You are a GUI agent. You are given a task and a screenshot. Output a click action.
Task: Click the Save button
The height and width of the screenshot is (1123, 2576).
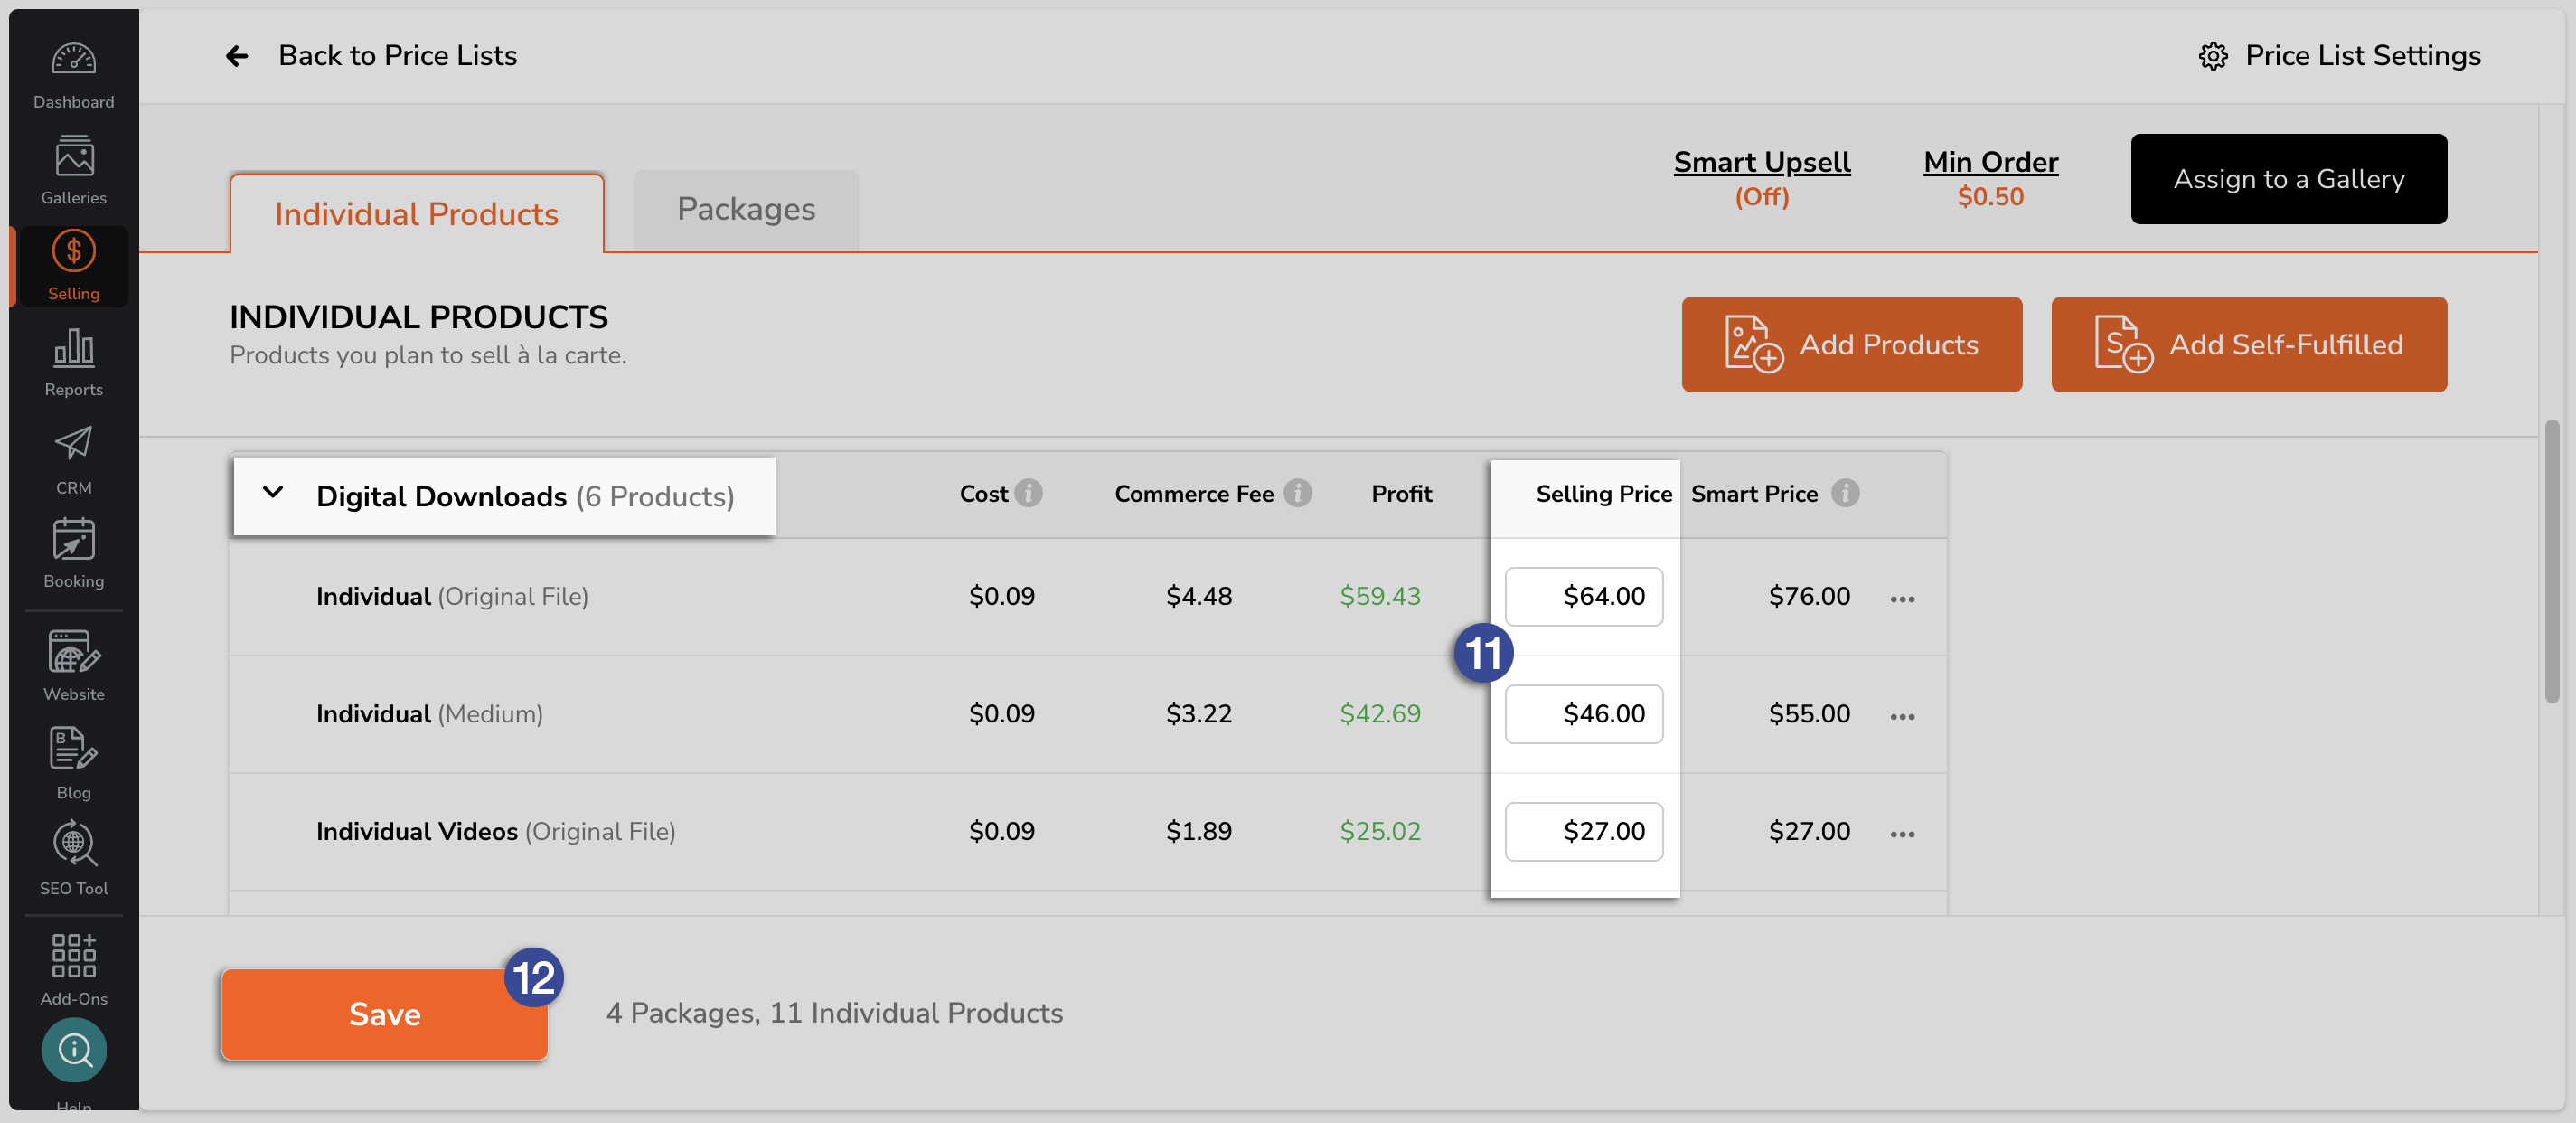(x=384, y=1013)
